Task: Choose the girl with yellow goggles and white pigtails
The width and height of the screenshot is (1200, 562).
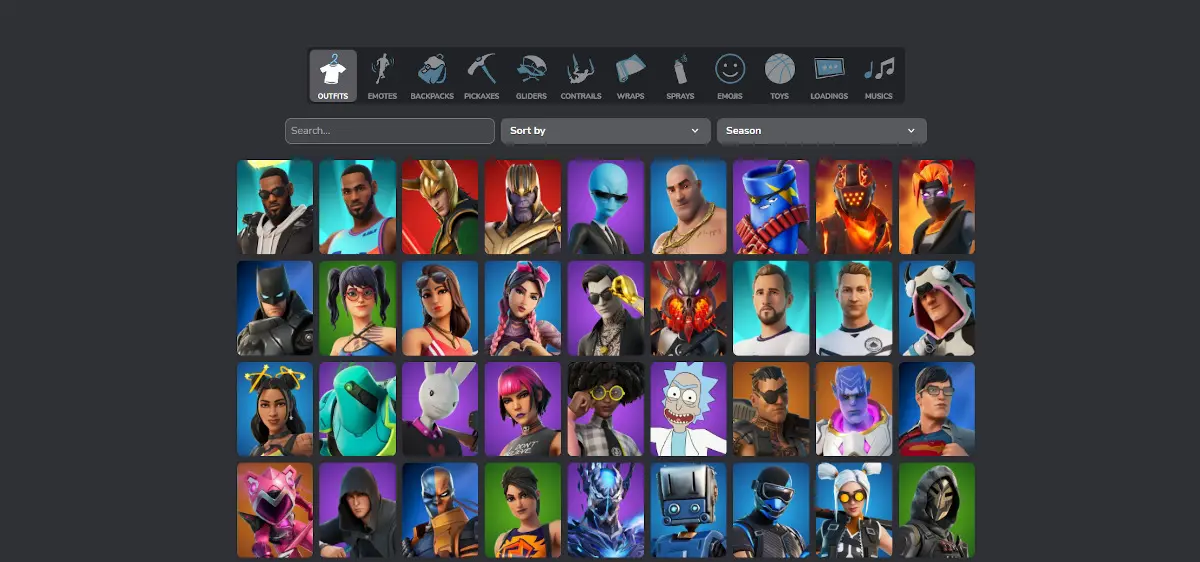Action: [x=854, y=510]
